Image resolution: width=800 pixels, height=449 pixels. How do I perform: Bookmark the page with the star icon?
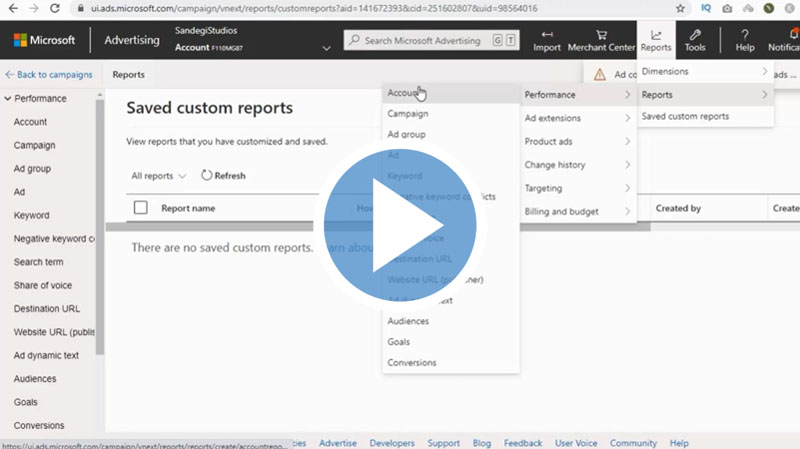coord(680,8)
